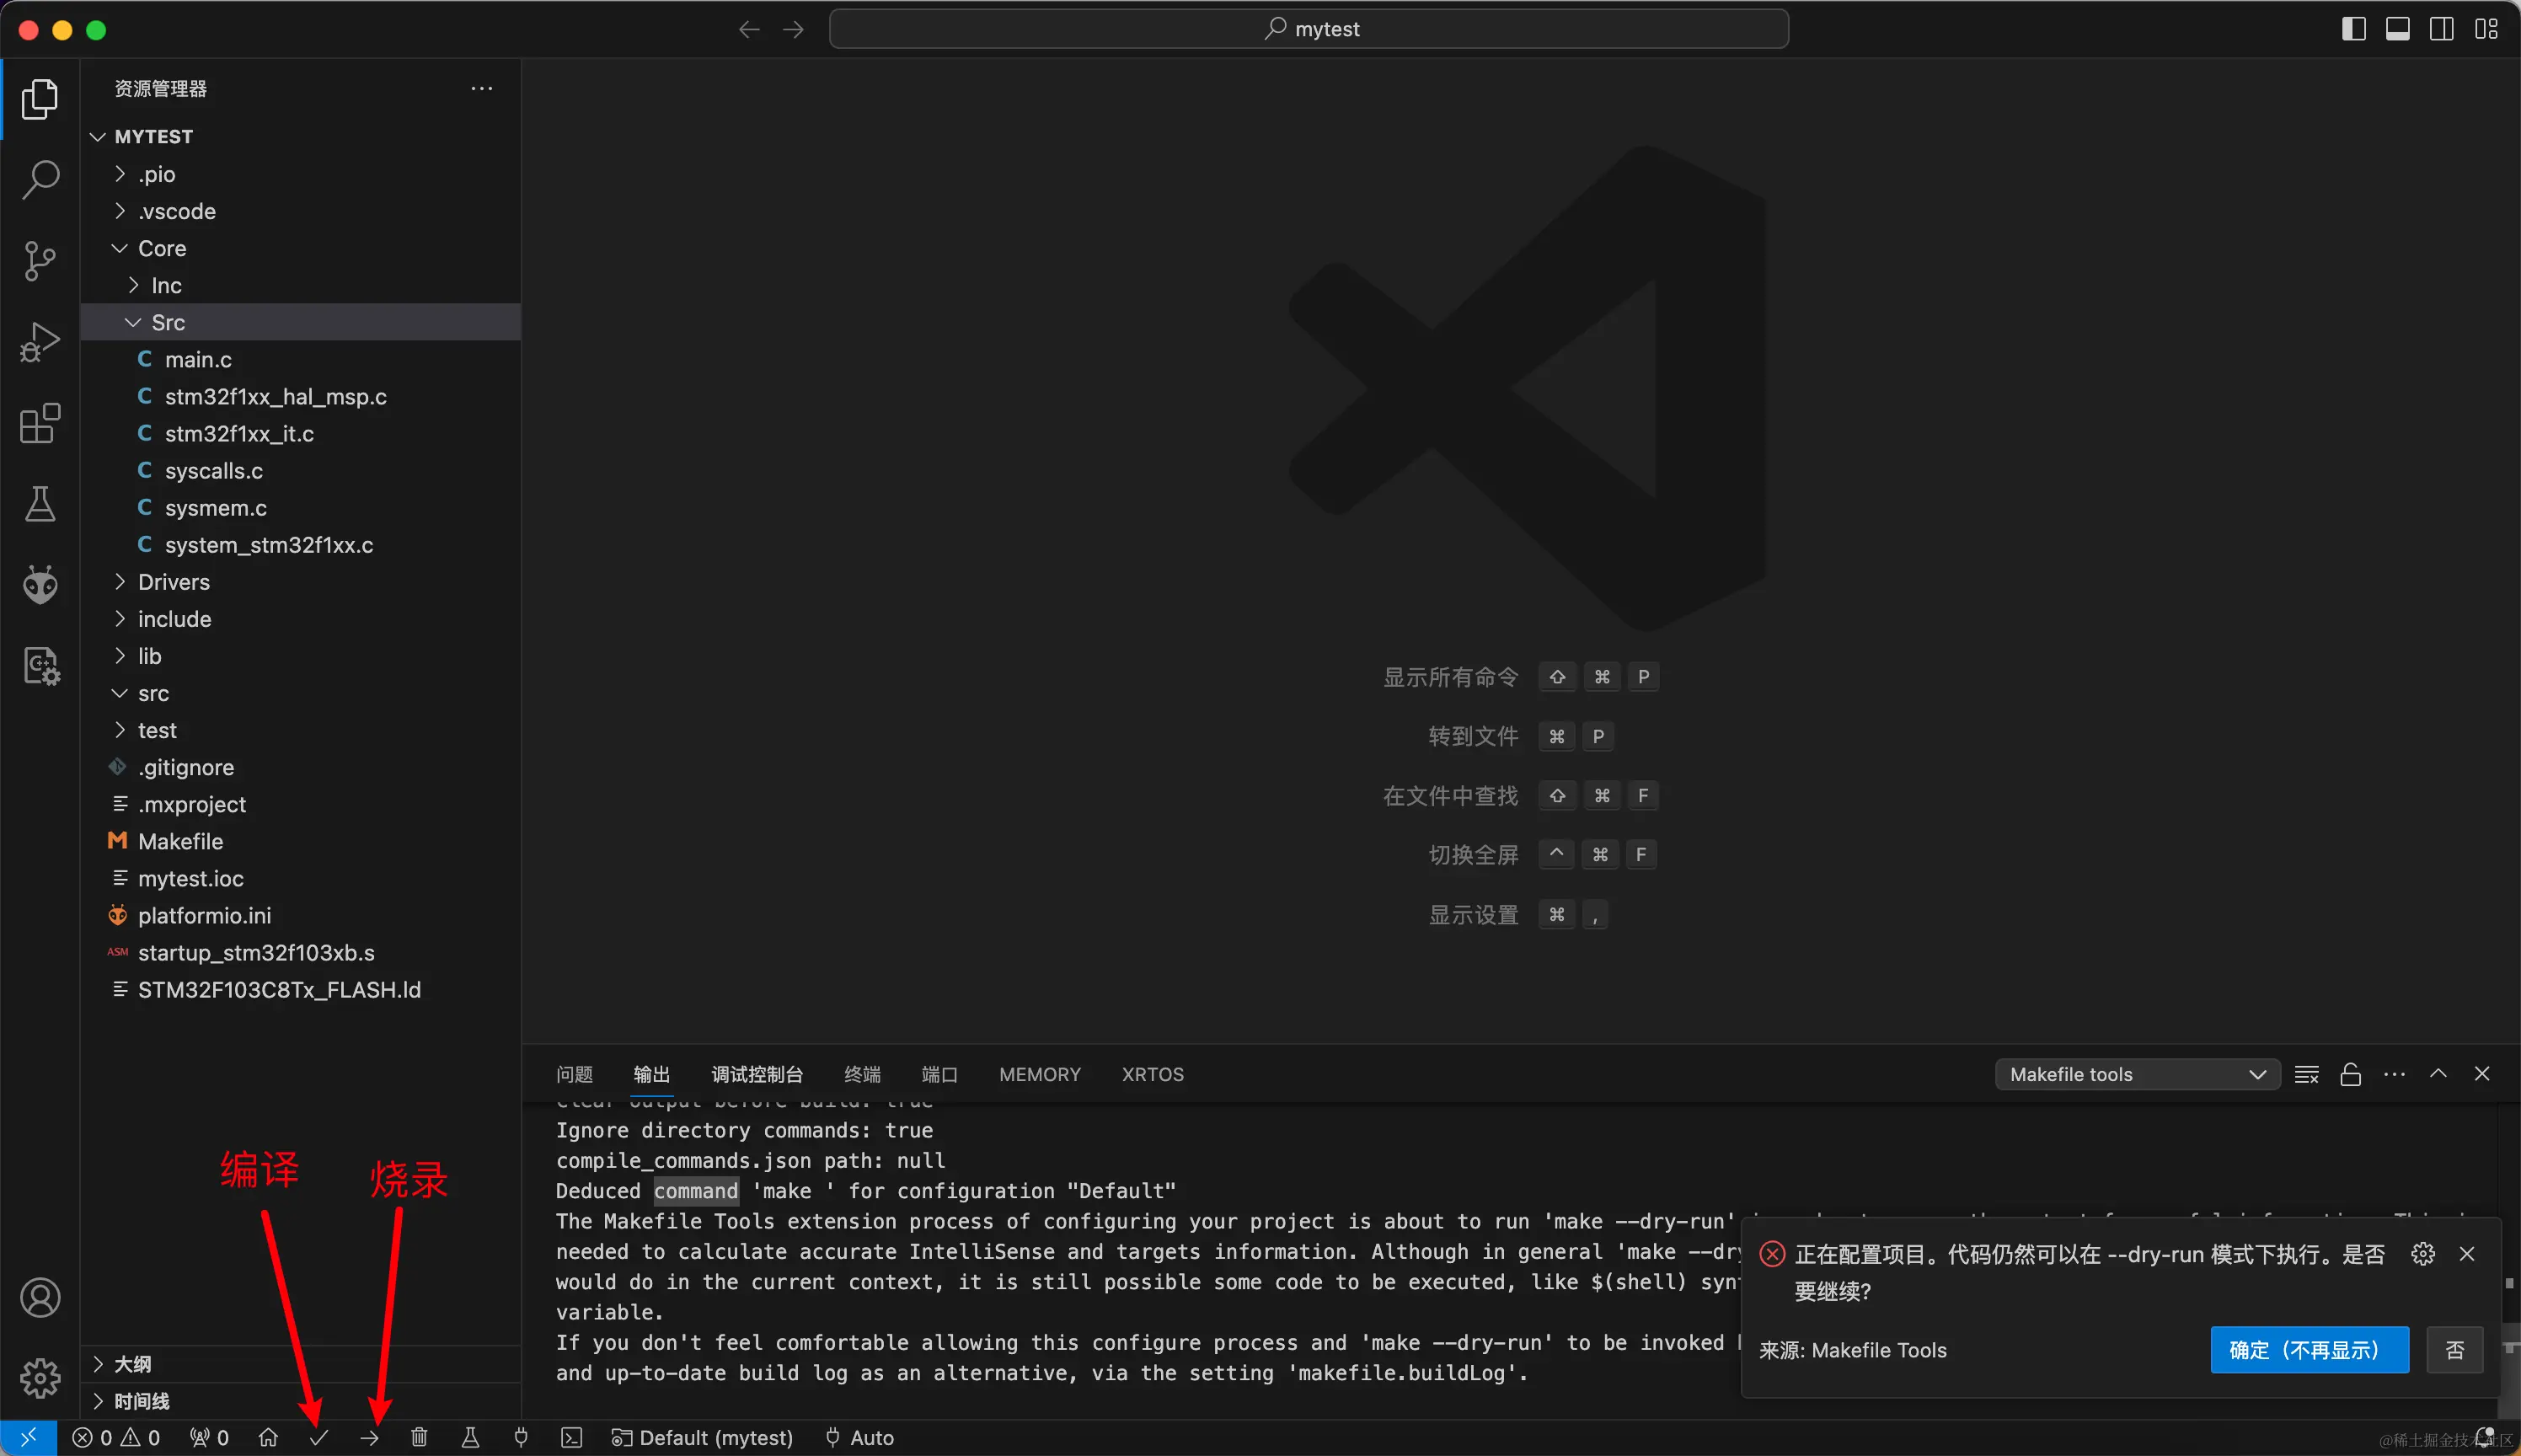Switch to the 输出 output tab
2521x1456 pixels.
[x=651, y=1075]
